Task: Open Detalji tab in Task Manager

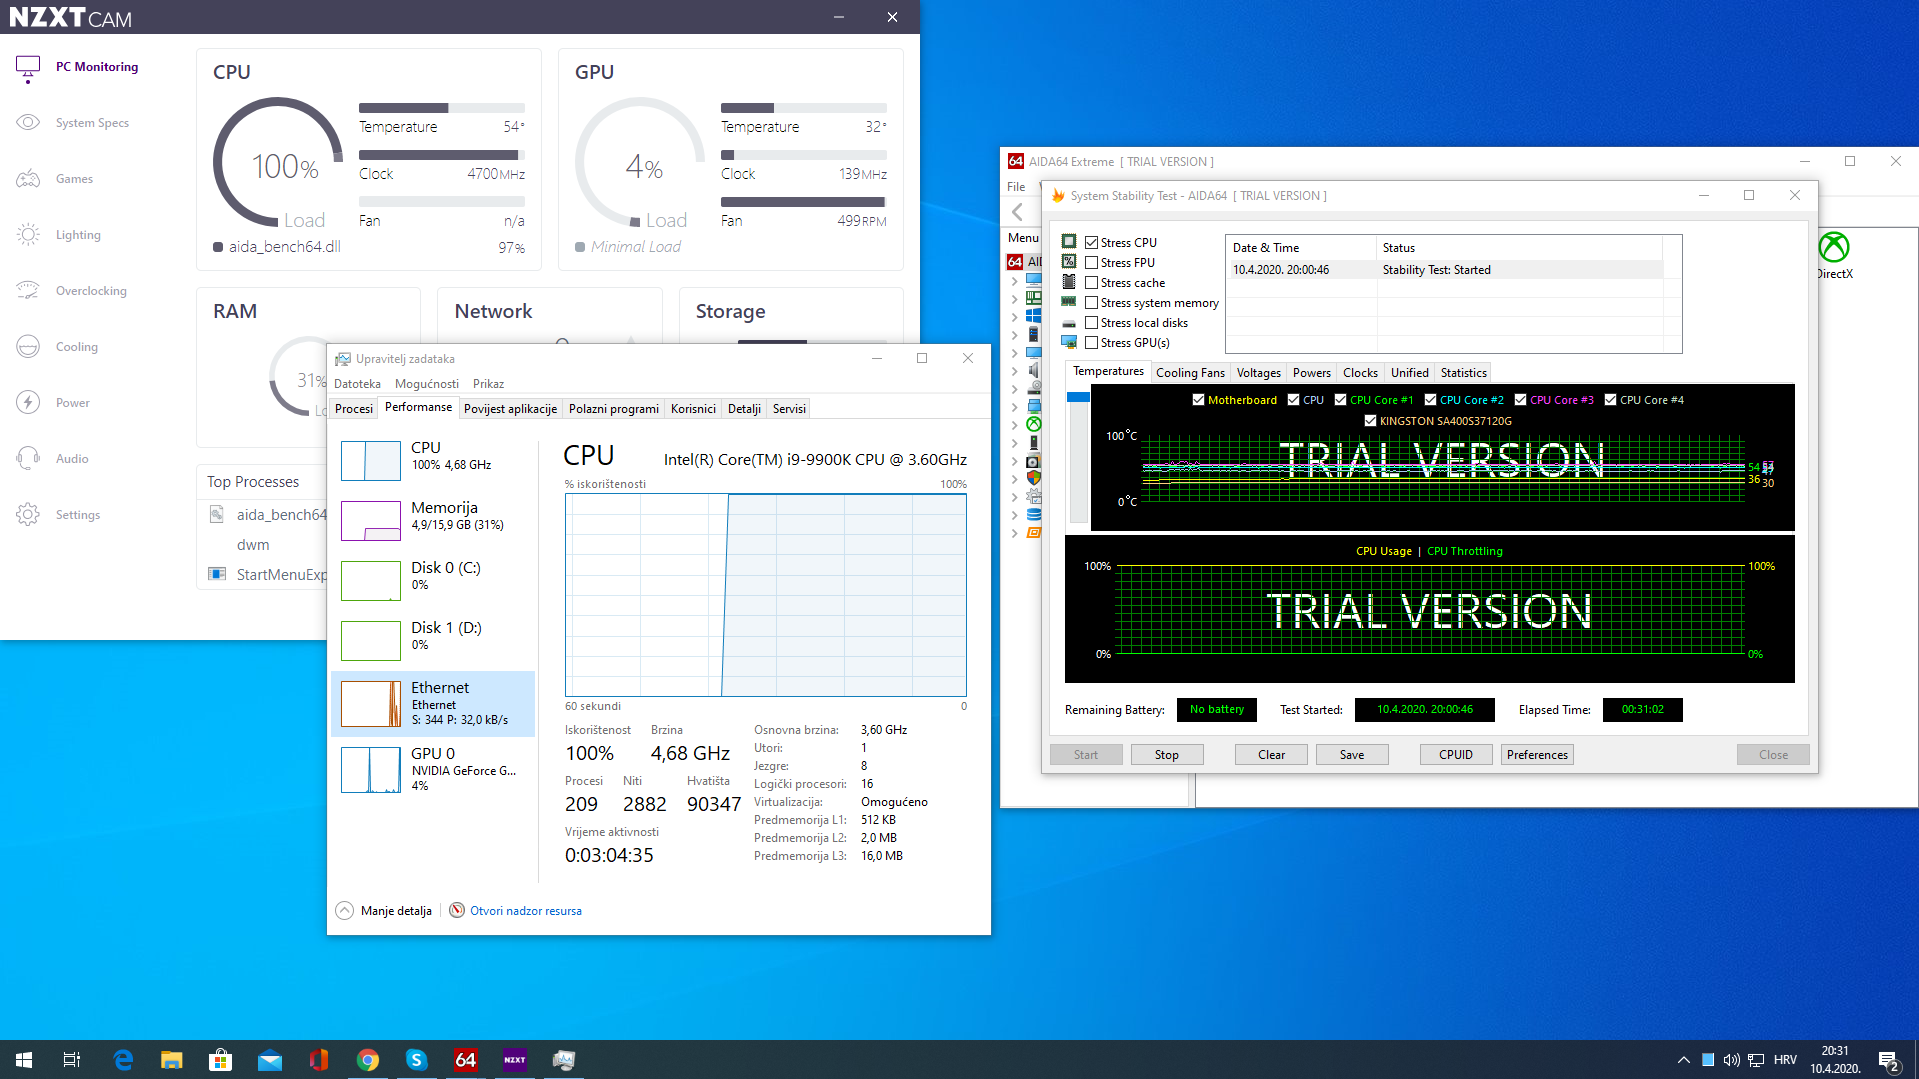Action: click(x=744, y=409)
